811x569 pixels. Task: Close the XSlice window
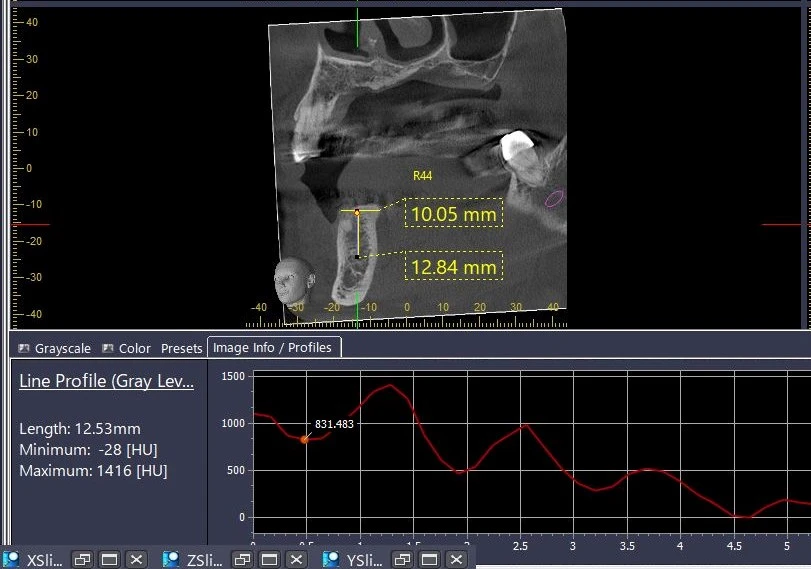136,559
